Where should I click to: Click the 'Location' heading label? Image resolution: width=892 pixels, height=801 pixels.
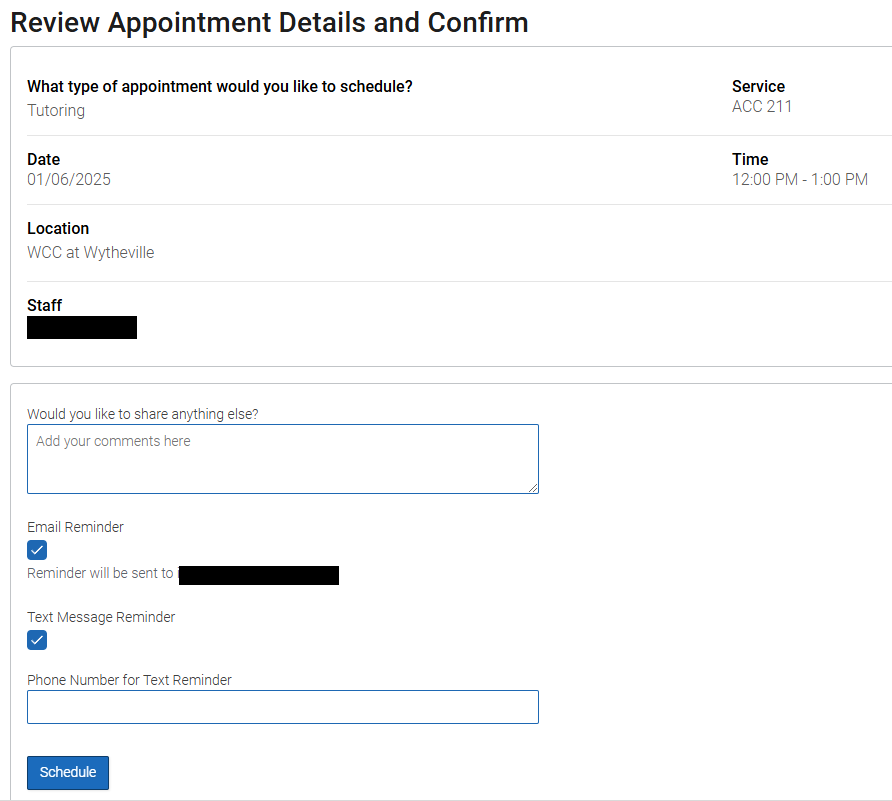click(58, 228)
